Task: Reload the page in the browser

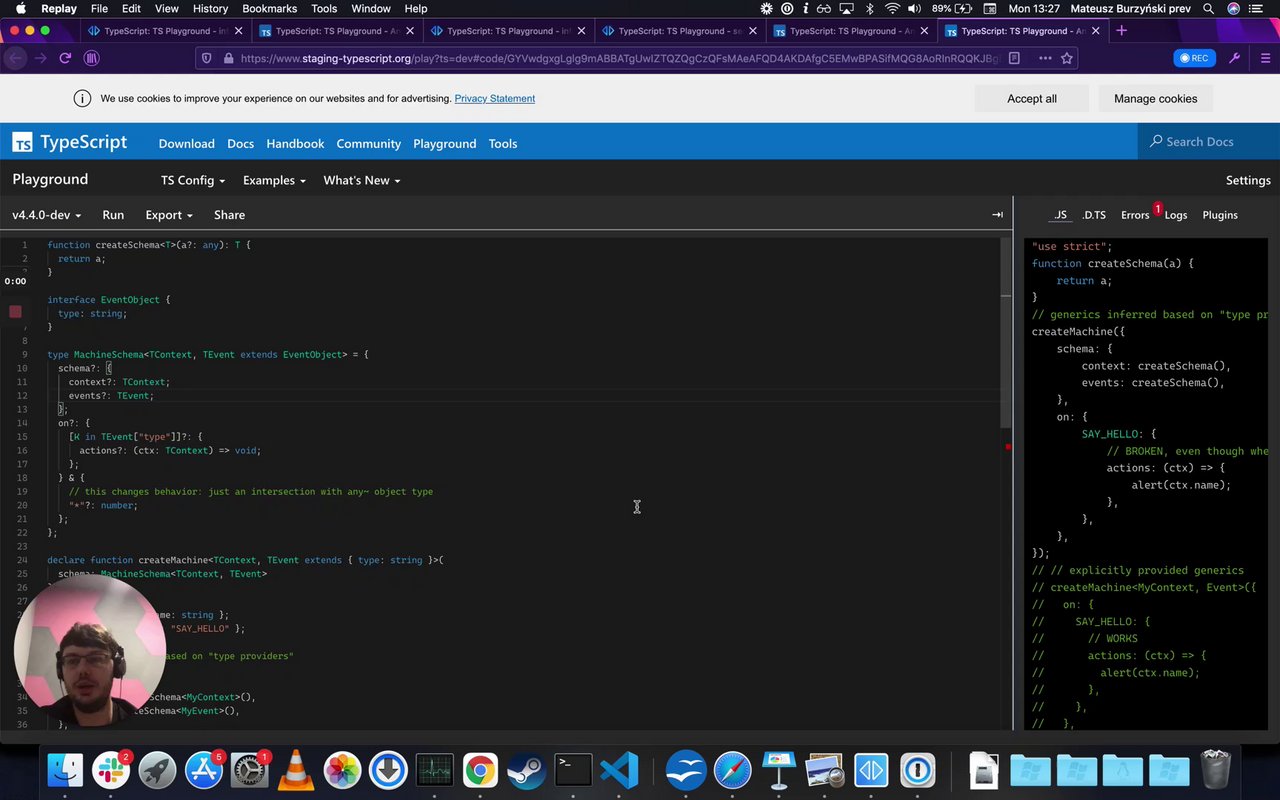Action: (65, 58)
